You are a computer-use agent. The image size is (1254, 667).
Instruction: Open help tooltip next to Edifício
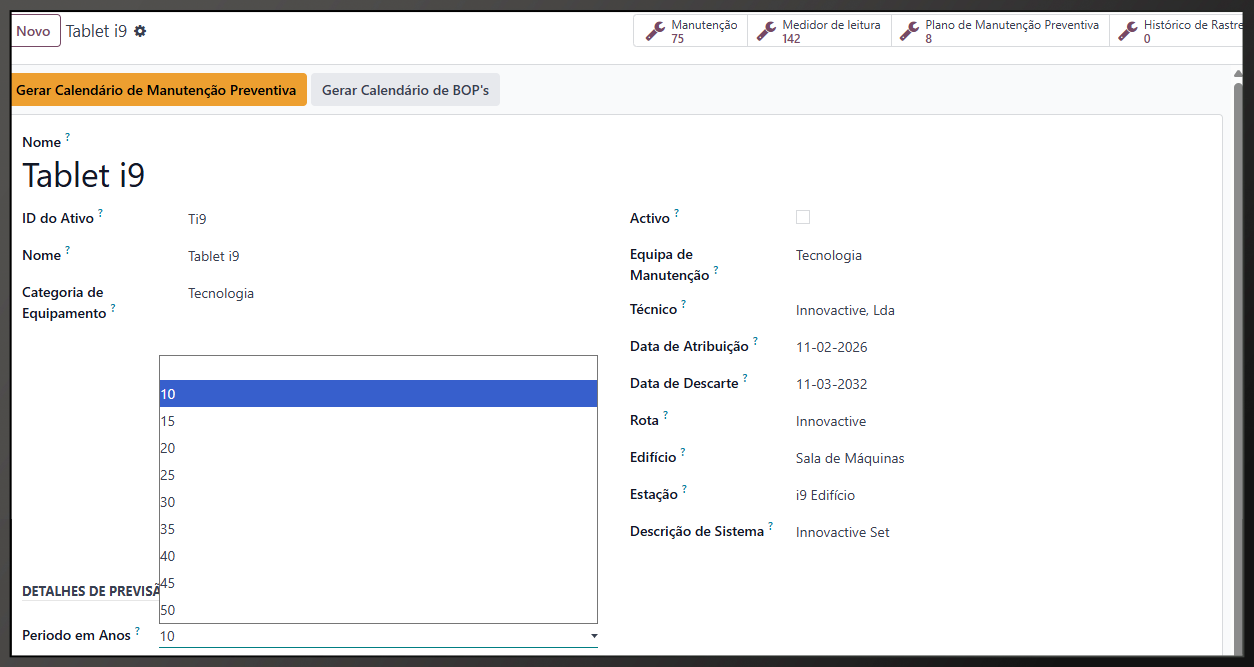click(x=683, y=452)
